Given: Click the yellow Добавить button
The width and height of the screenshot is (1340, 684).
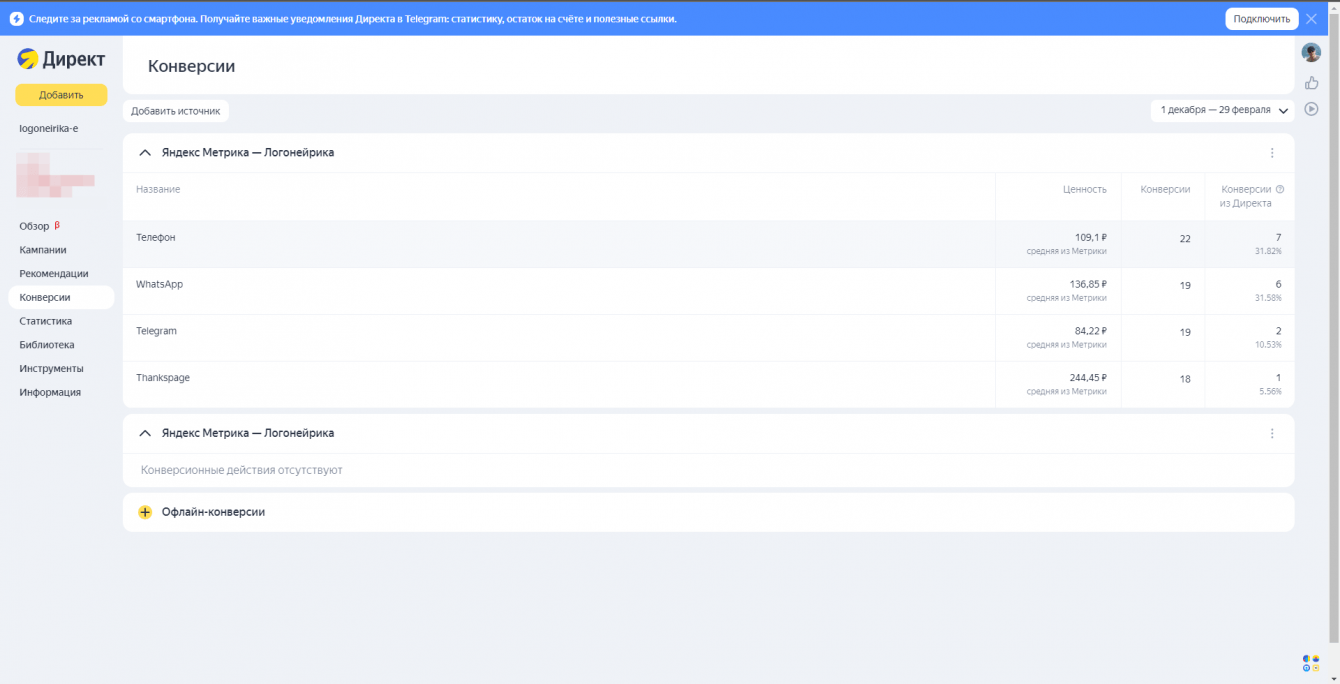Looking at the screenshot, I should click(x=61, y=95).
